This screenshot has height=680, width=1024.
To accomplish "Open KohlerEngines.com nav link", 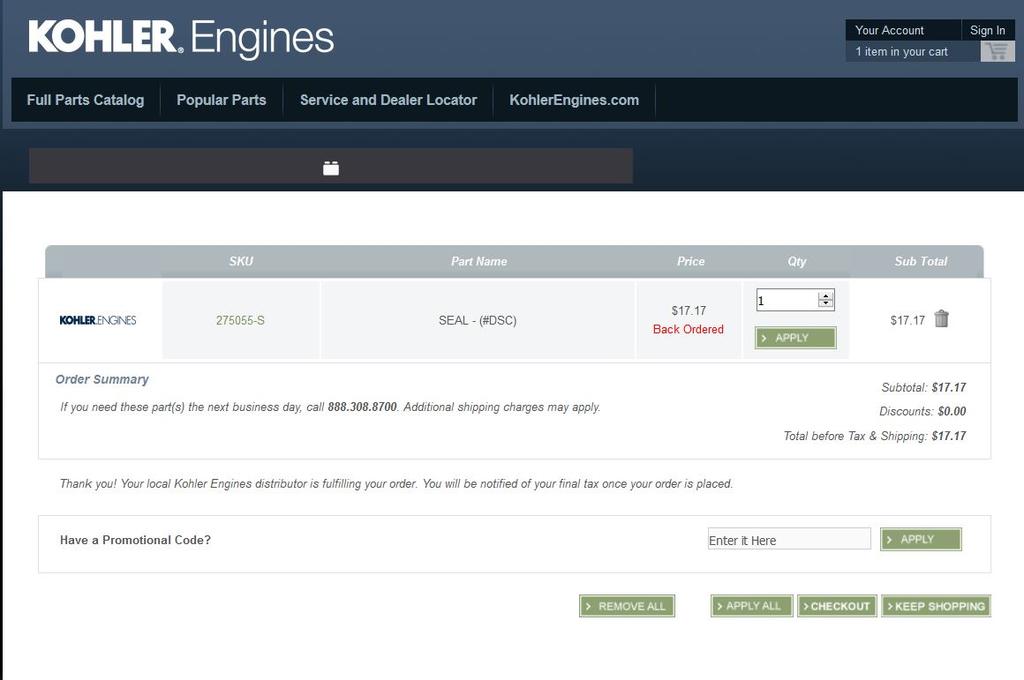I will click(x=574, y=100).
